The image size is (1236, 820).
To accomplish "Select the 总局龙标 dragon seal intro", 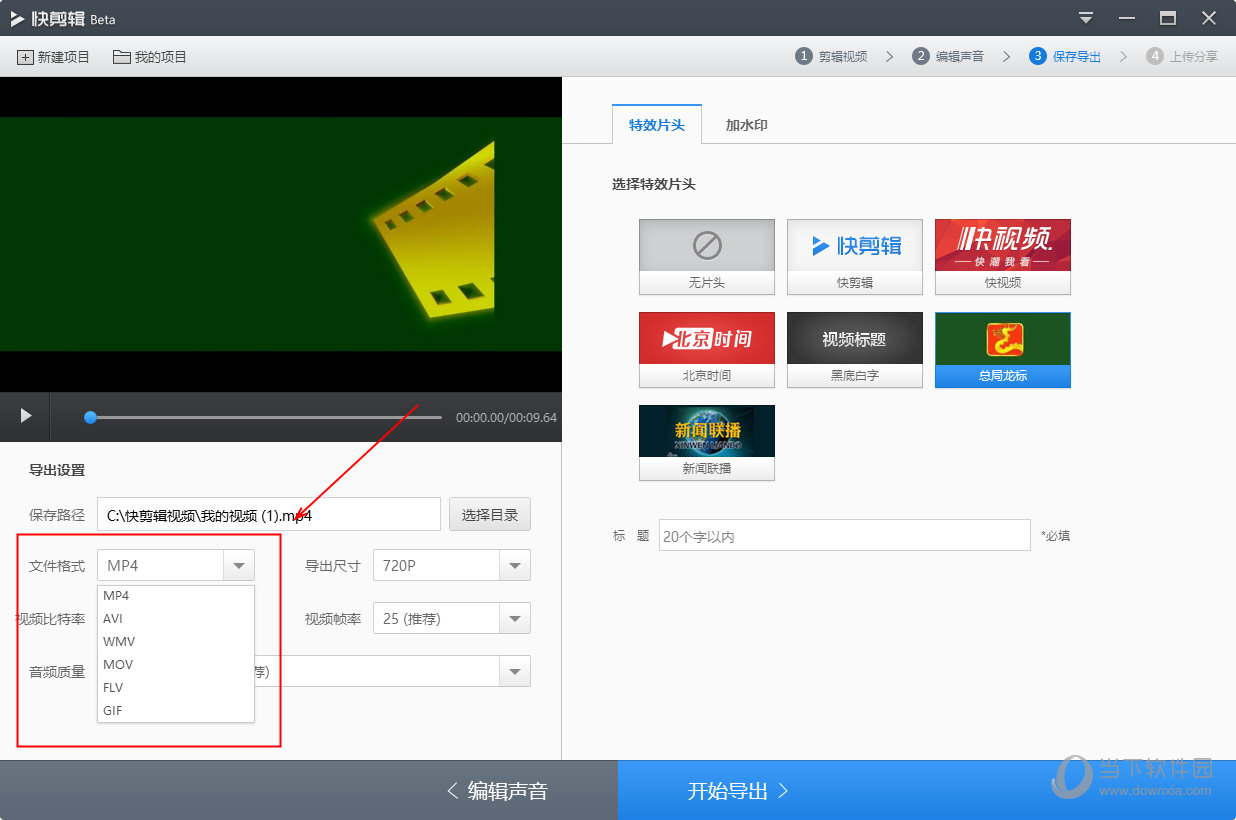I will pyautogui.click(x=1002, y=349).
